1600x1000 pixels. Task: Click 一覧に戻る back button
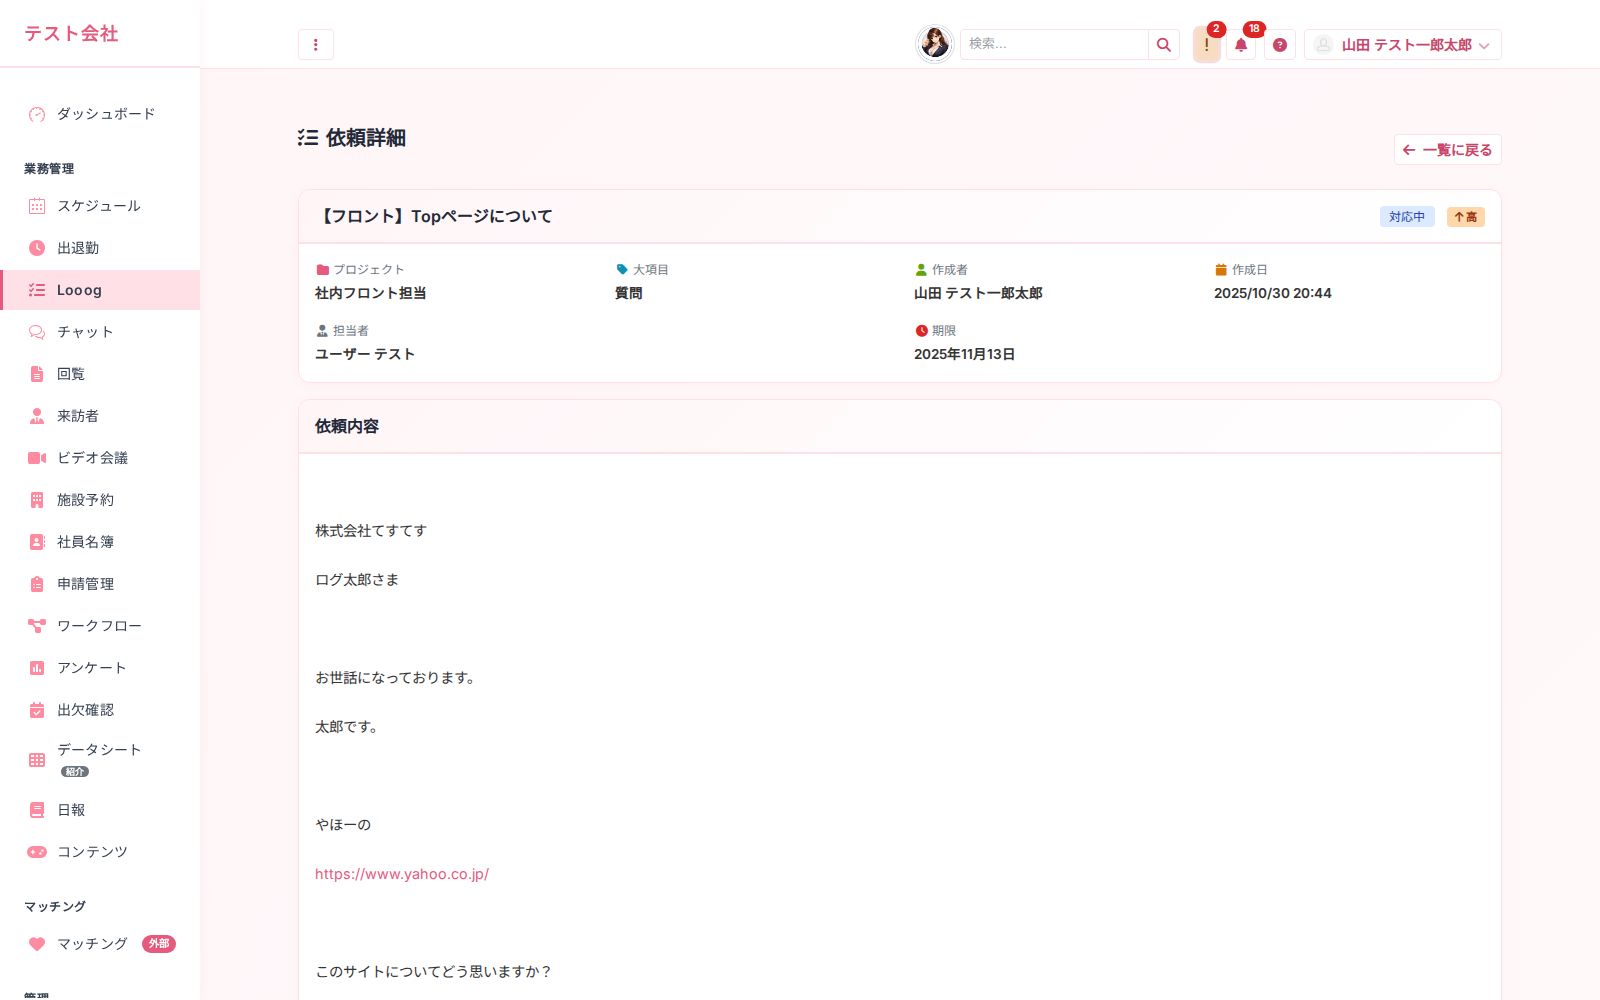[1448, 150]
